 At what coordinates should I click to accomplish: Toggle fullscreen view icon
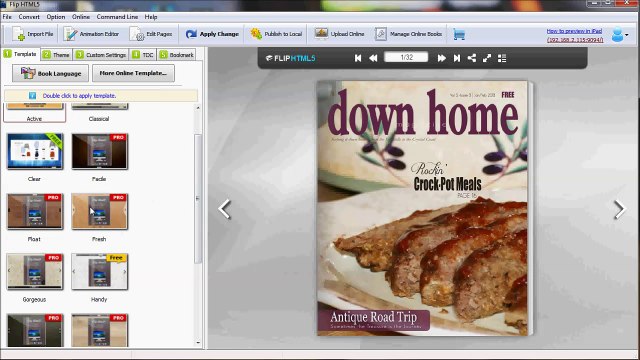[487, 58]
